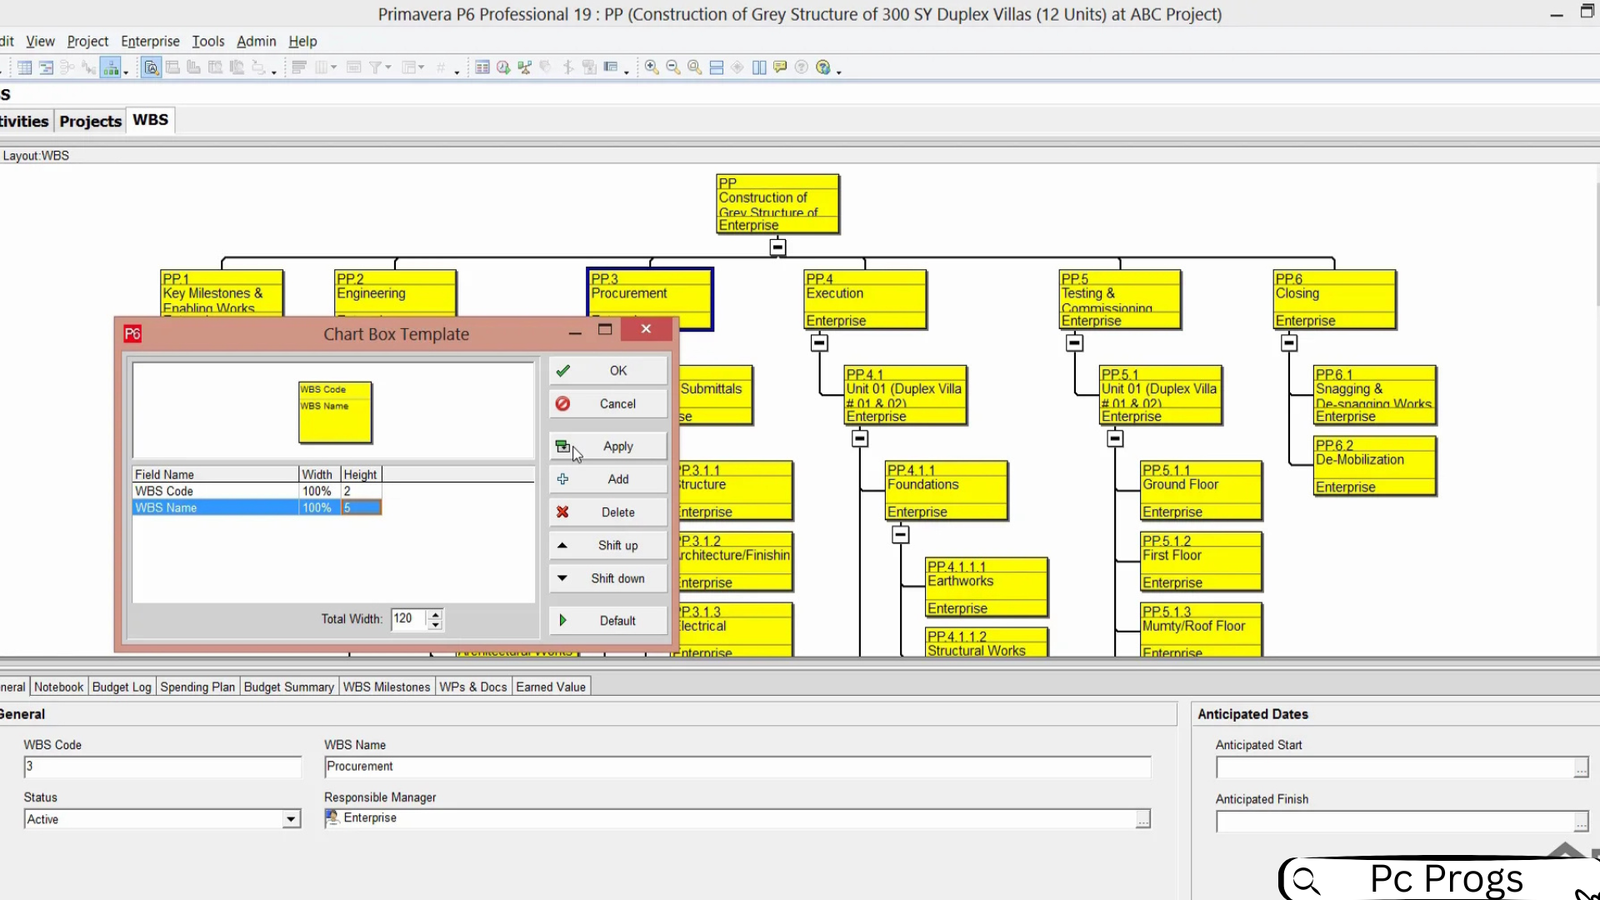Viewport: 1600px width, 900px height.
Task: Click the P6 icon in Chart Box Template title
Action: 132,334
